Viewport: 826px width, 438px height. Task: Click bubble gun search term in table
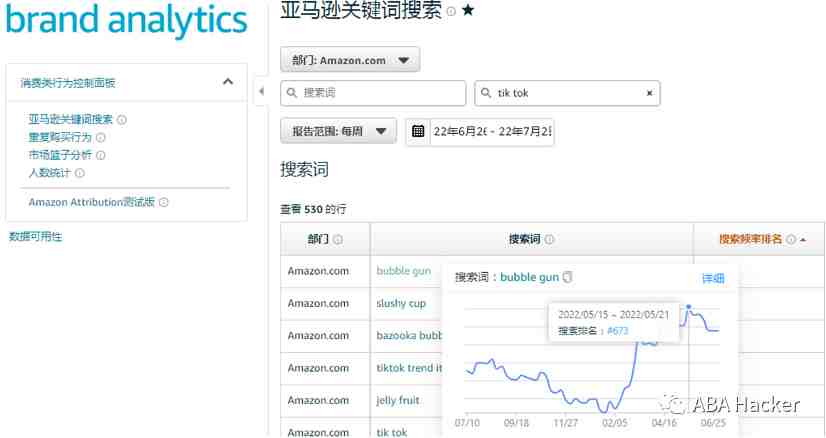point(404,271)
